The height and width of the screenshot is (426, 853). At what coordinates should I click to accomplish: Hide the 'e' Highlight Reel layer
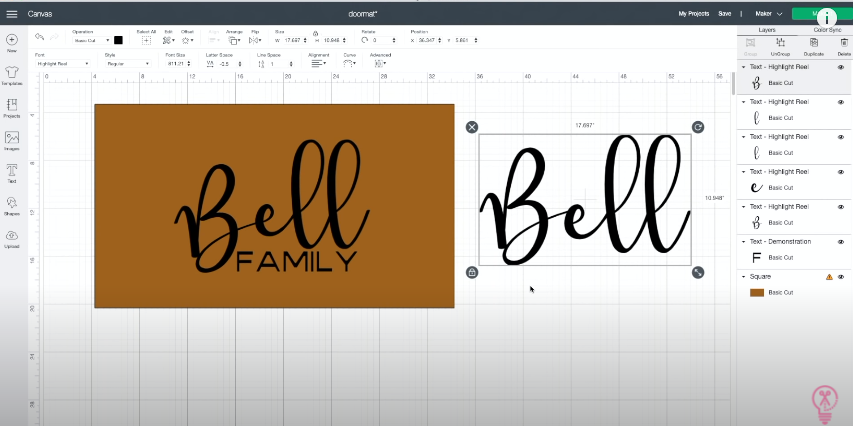(x=841, y=172)
